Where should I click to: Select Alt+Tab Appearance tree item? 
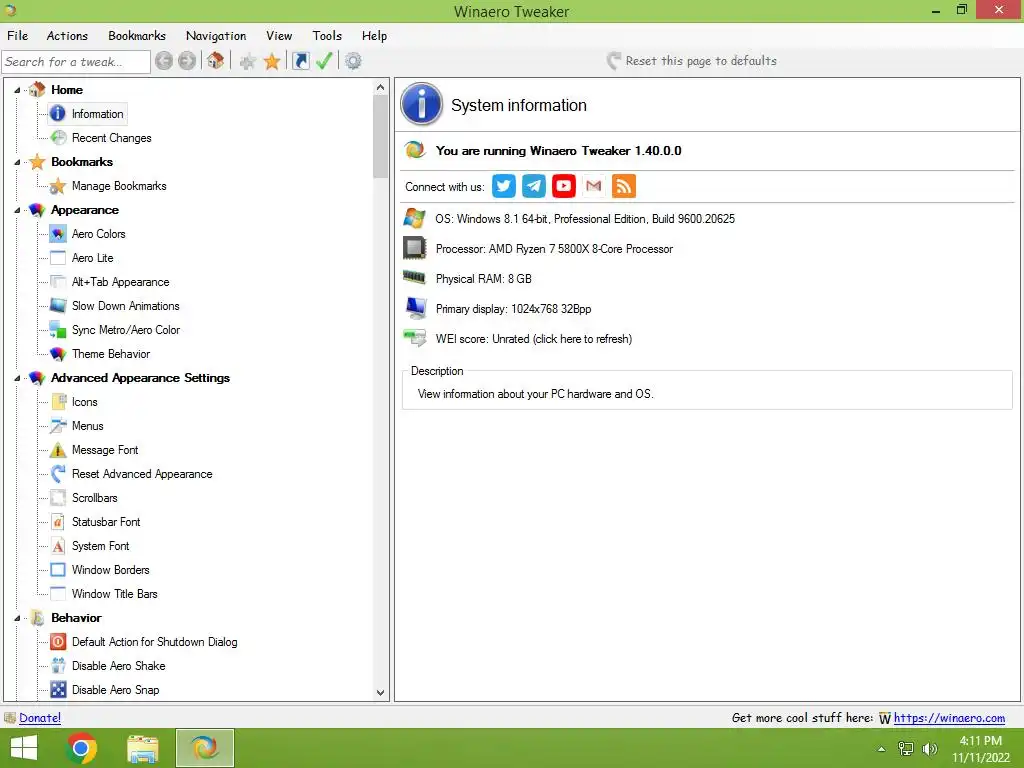[x=121, y=282]
